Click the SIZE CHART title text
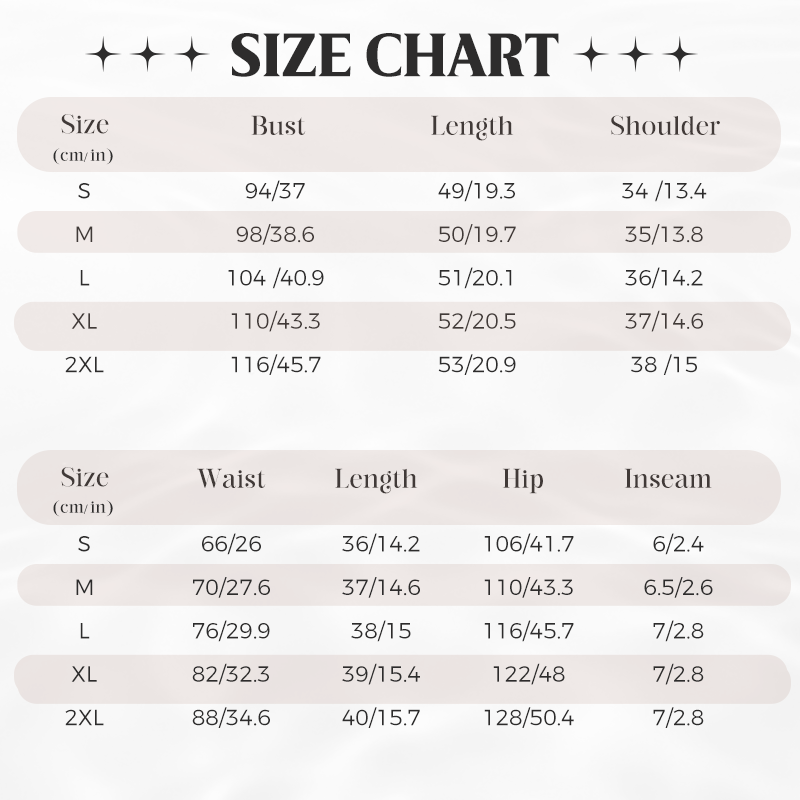The width and height of the screenshot is (800, 800). point(394,55)
